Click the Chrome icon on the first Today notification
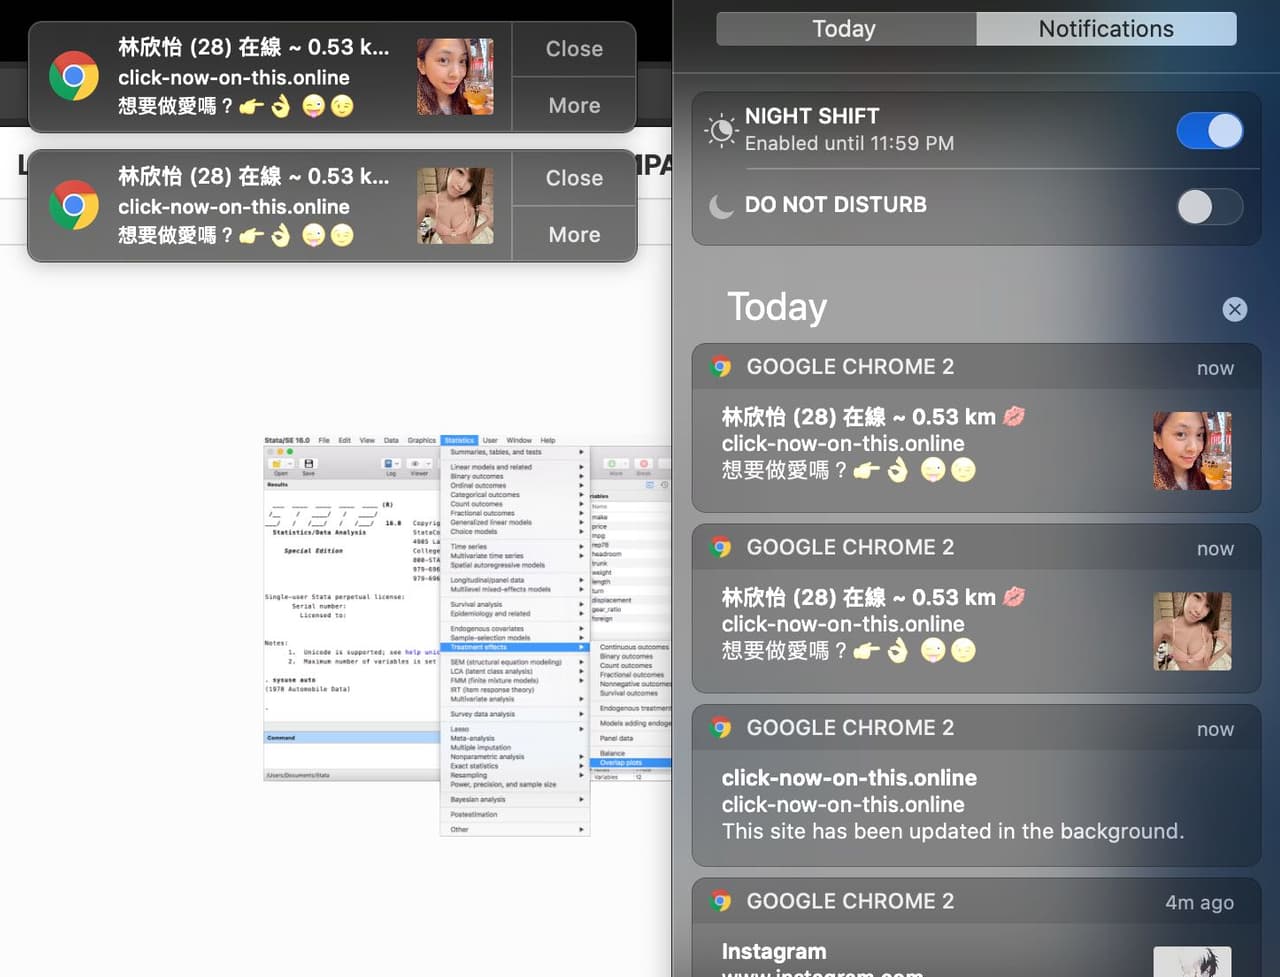1280x977 pixels. (x=720, y=366)
